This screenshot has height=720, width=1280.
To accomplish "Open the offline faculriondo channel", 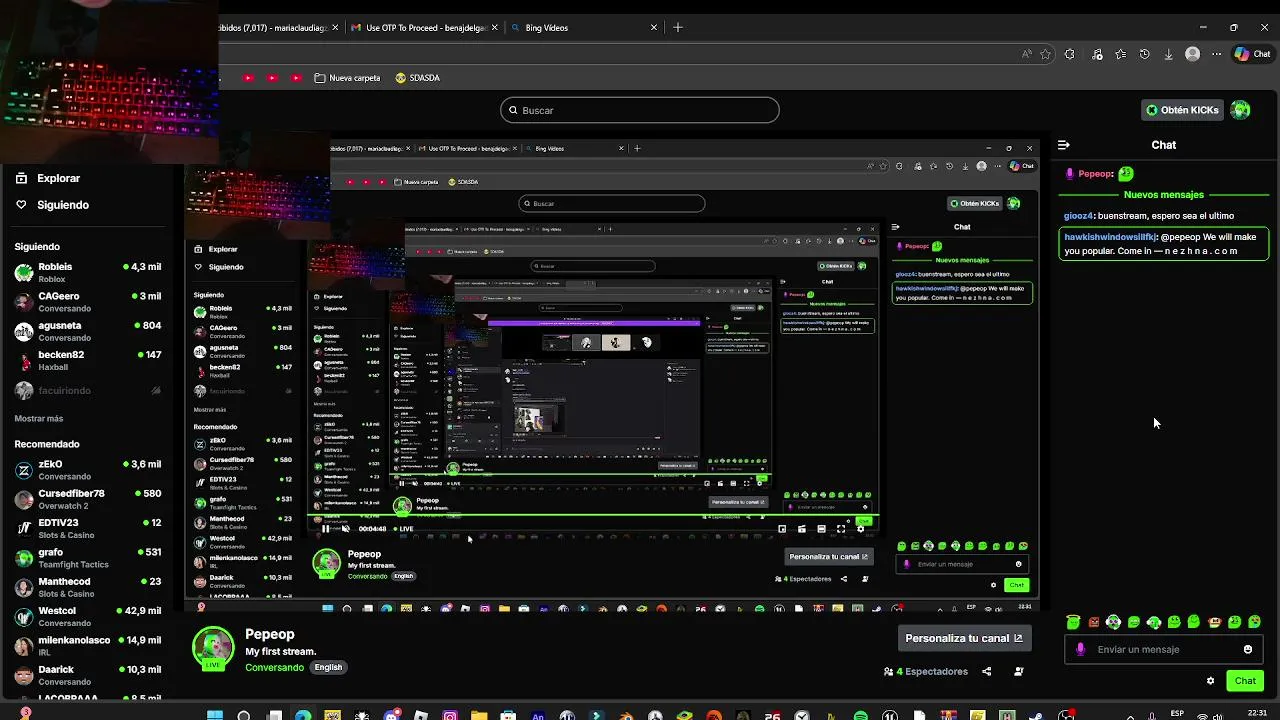I will coord(88,390).
